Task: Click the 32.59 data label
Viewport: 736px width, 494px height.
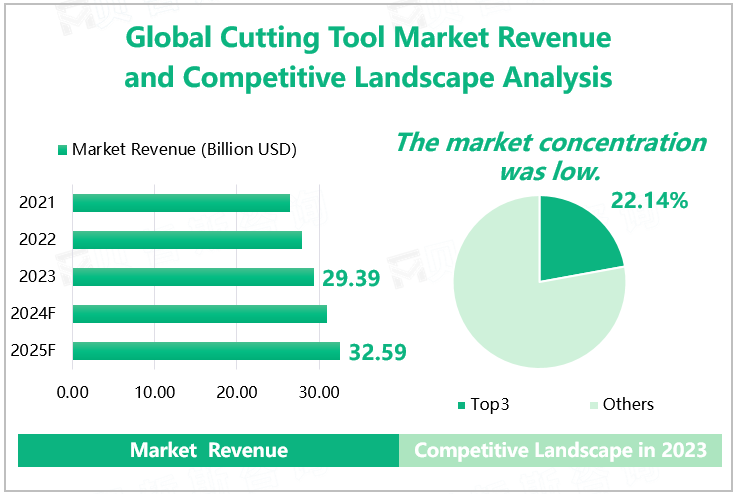Action: [x=376, y=352]
